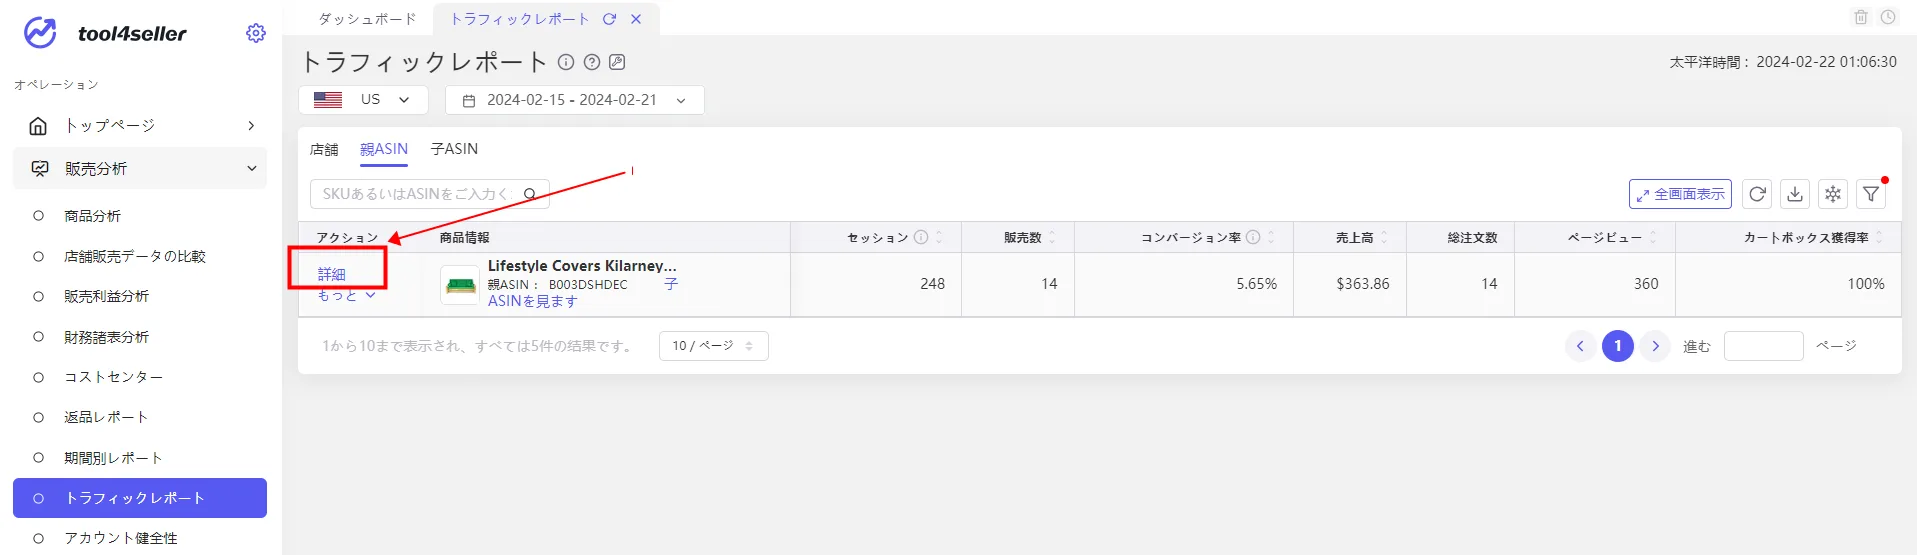Go to previous page arrow
This screenshot has width=1917, height=555.
point(1580,346)
